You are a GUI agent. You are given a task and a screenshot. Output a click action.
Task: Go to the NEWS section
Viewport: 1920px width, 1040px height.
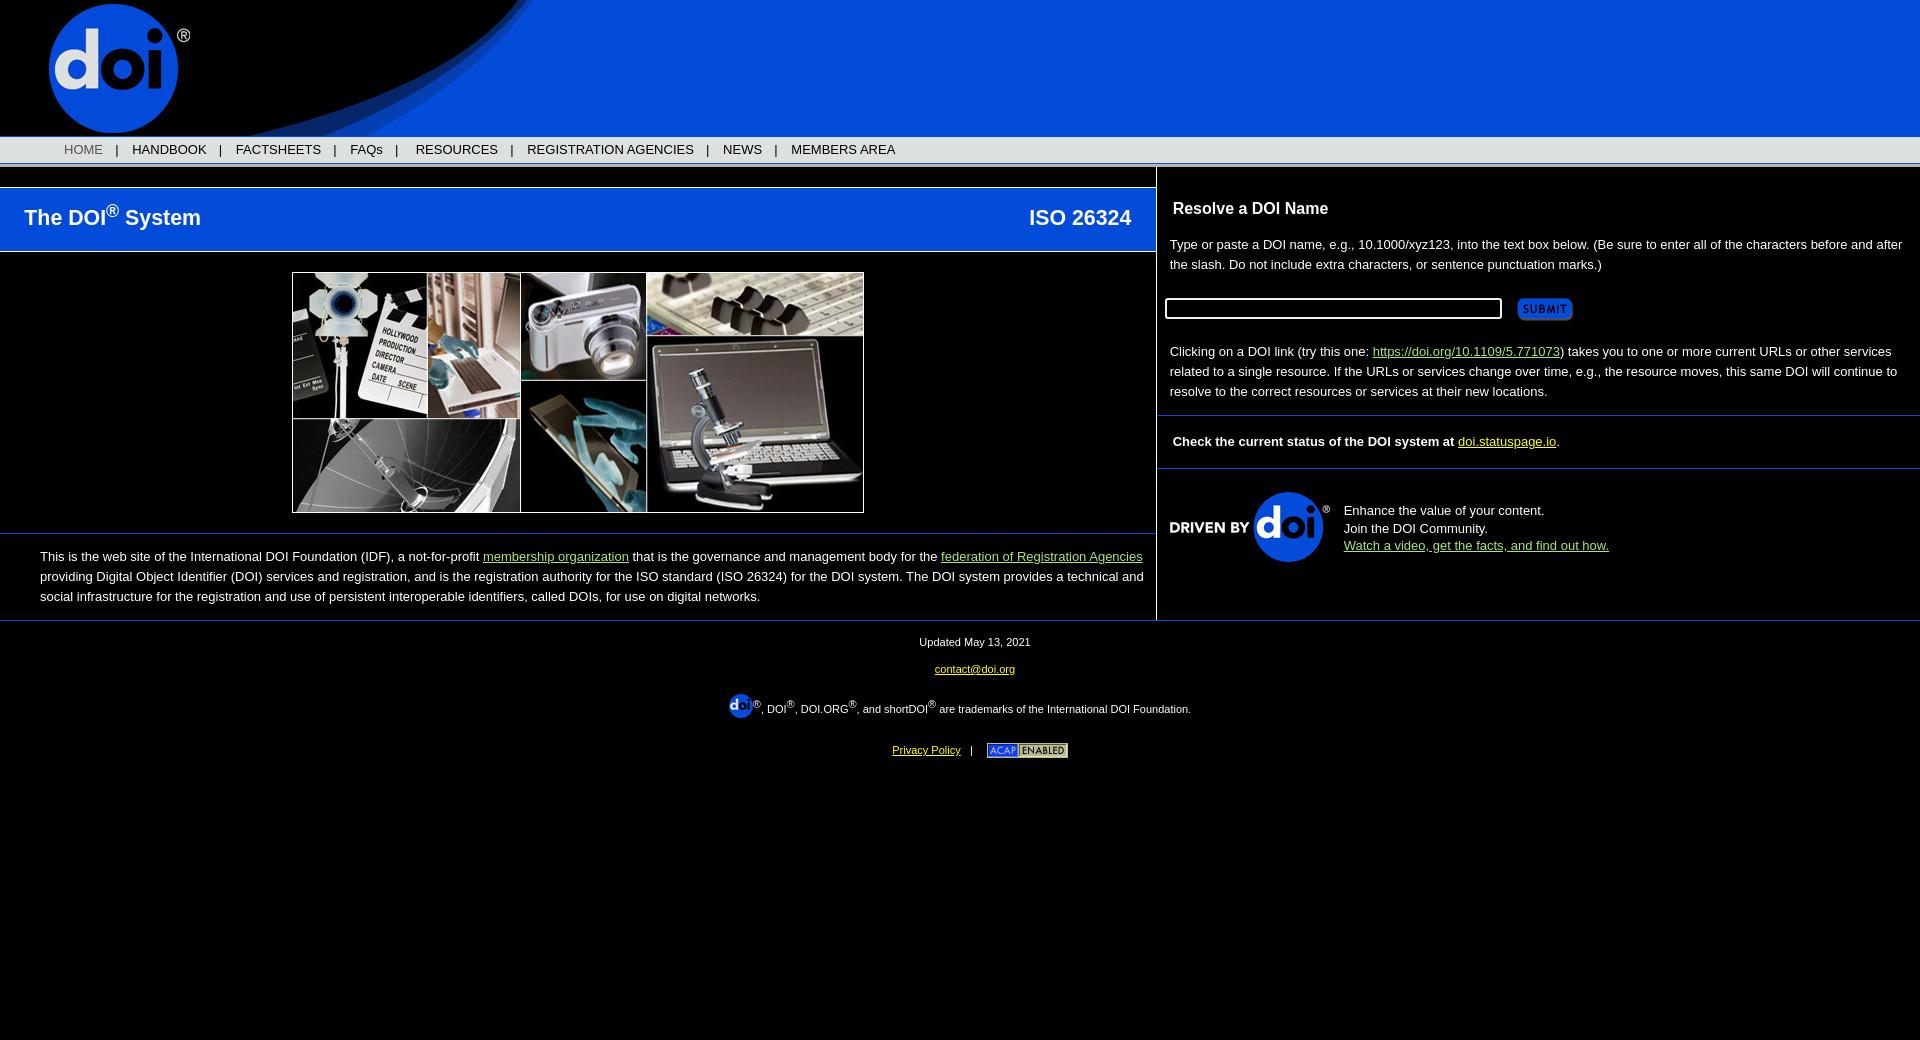pyautogui.click(x=742, y=150)
